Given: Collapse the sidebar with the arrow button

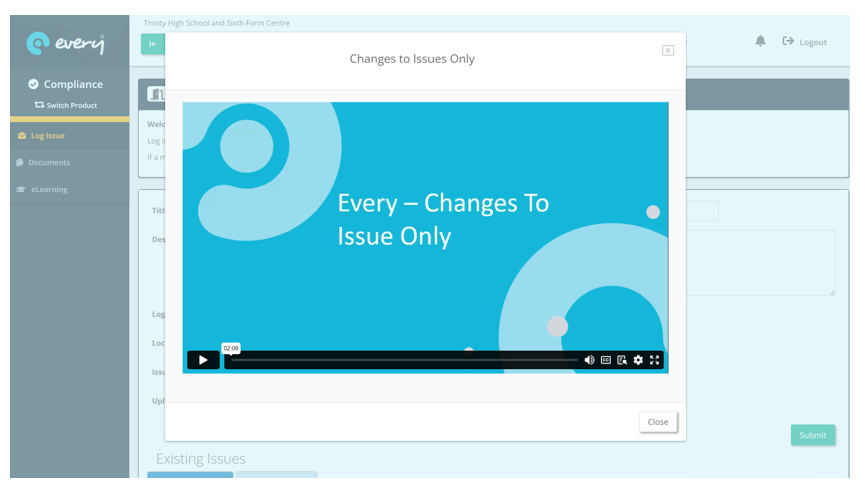Looking at the screenshot, I should click(x=152, y=44).
